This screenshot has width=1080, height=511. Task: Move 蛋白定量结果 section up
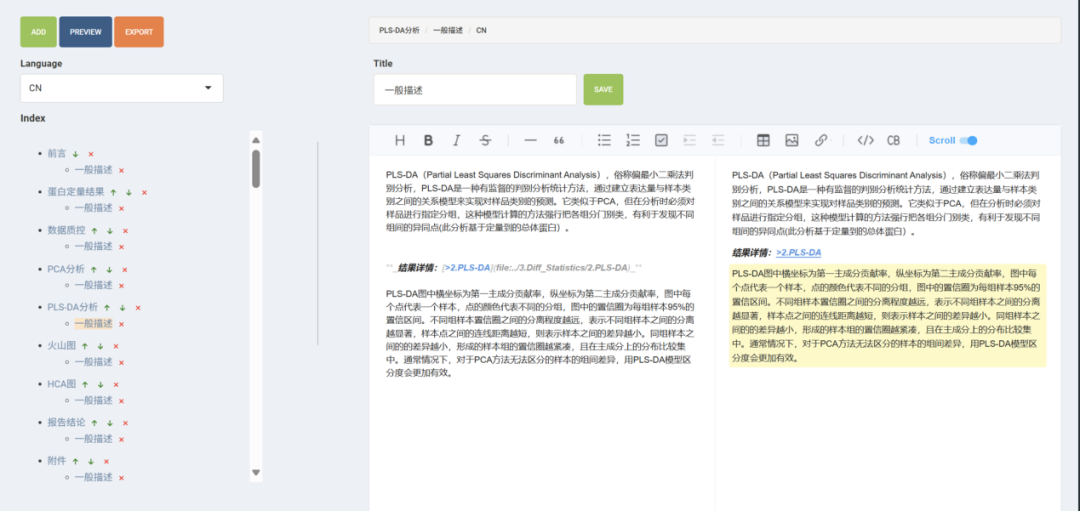pos(113,192)
